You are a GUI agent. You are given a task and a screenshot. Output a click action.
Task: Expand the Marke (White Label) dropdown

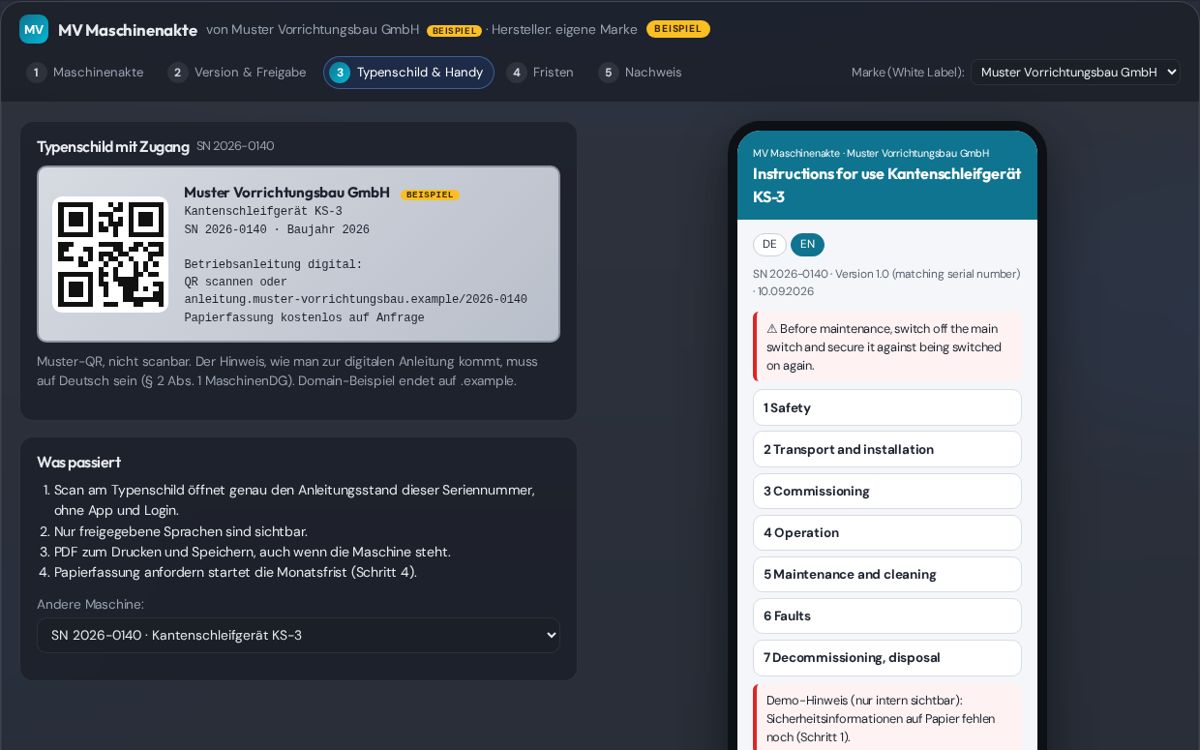pyautogui.click(x=1075, y=72)
